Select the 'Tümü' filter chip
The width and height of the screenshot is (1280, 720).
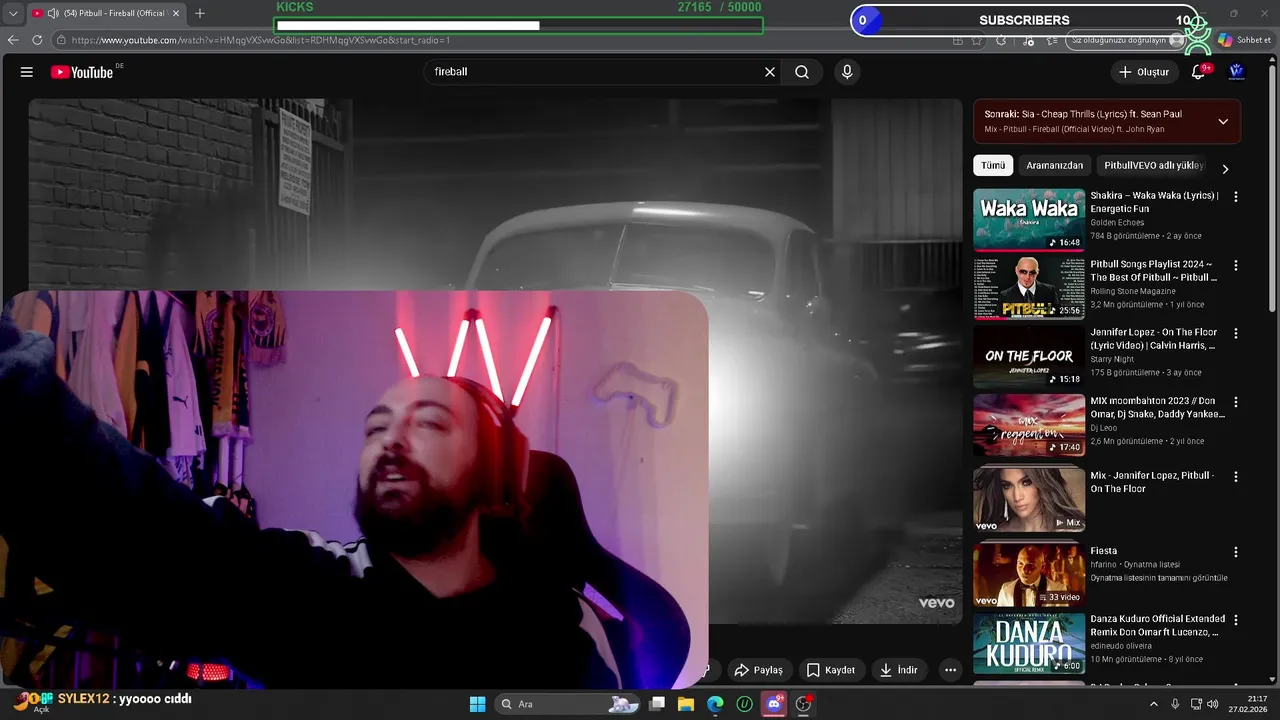(993, 165)
